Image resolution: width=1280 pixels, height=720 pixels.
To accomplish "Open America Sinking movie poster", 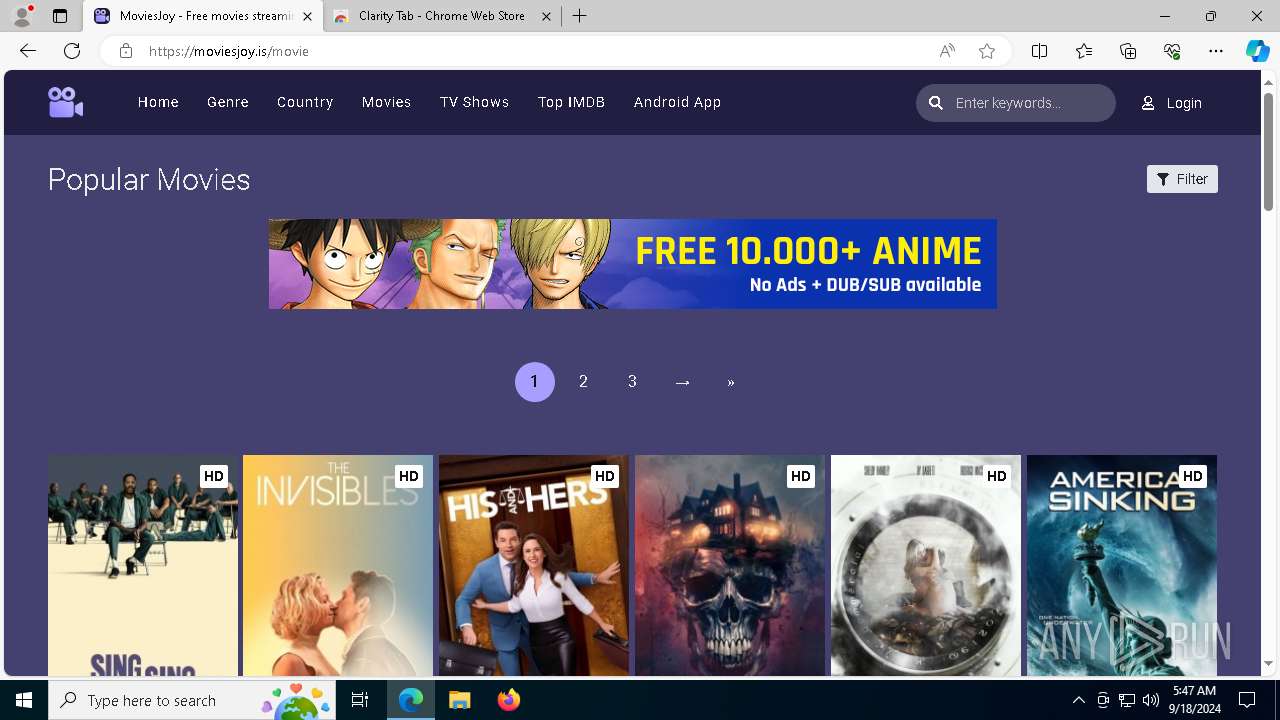I will click(x=1122, y=566).
